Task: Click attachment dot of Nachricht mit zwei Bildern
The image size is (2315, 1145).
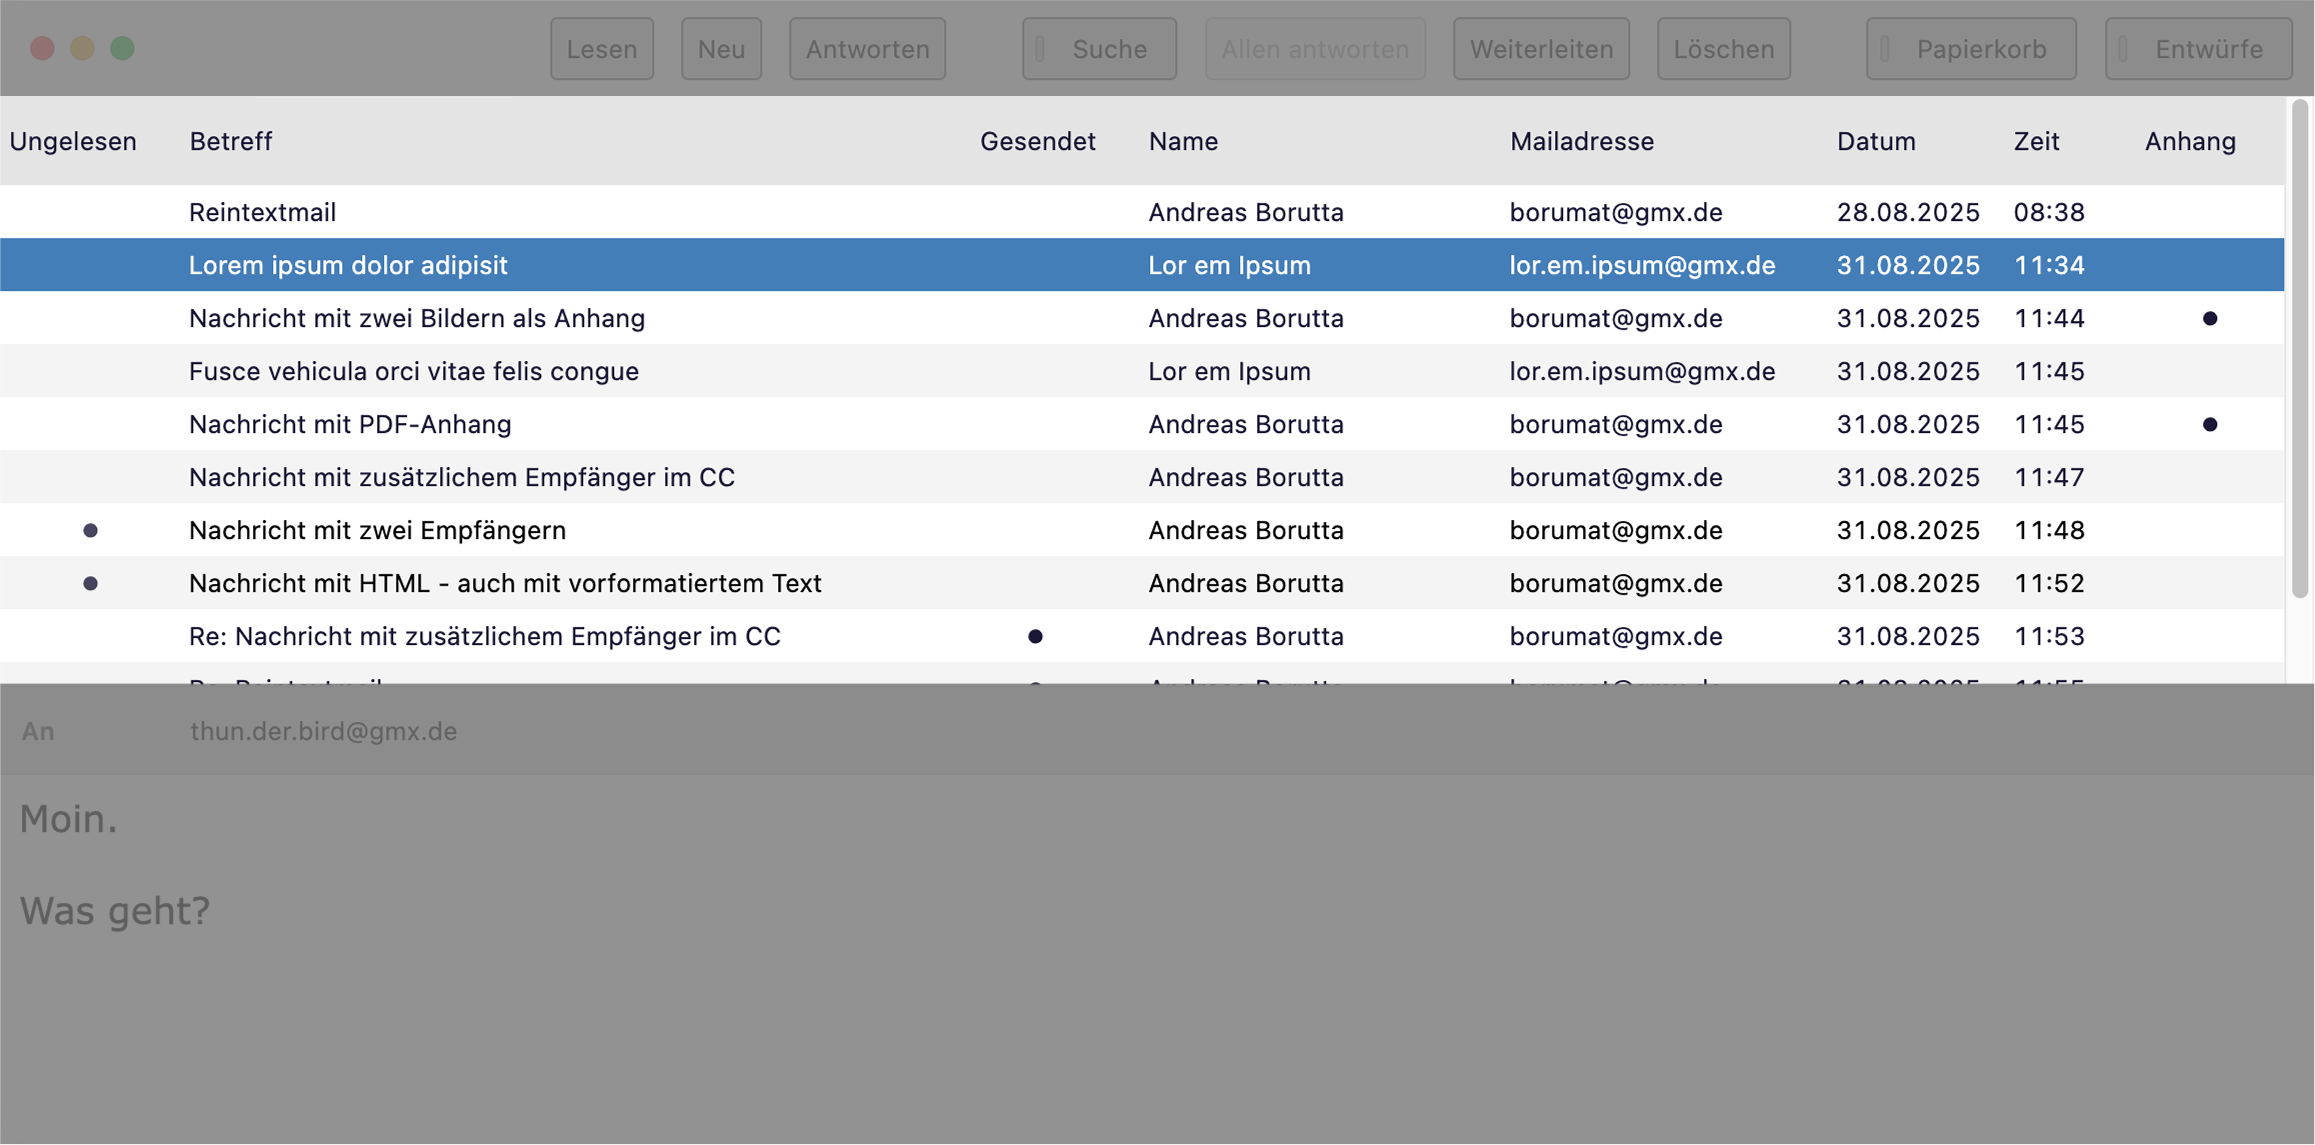Action: (x=2210, y=318)
